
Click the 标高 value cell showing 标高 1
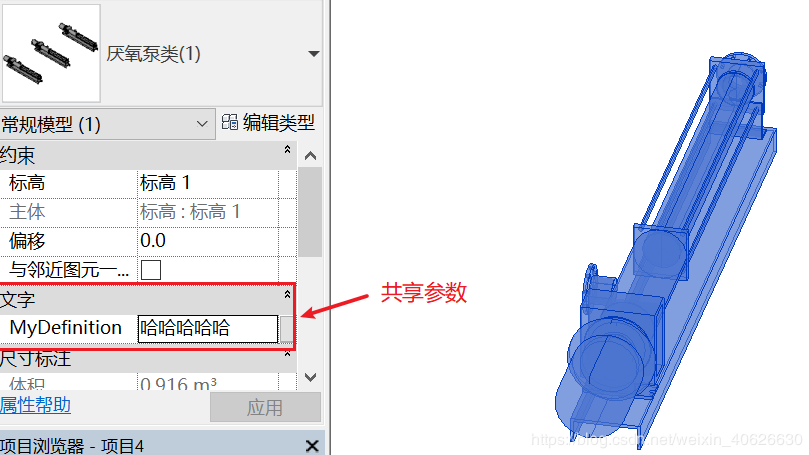[x=208, y=183]
